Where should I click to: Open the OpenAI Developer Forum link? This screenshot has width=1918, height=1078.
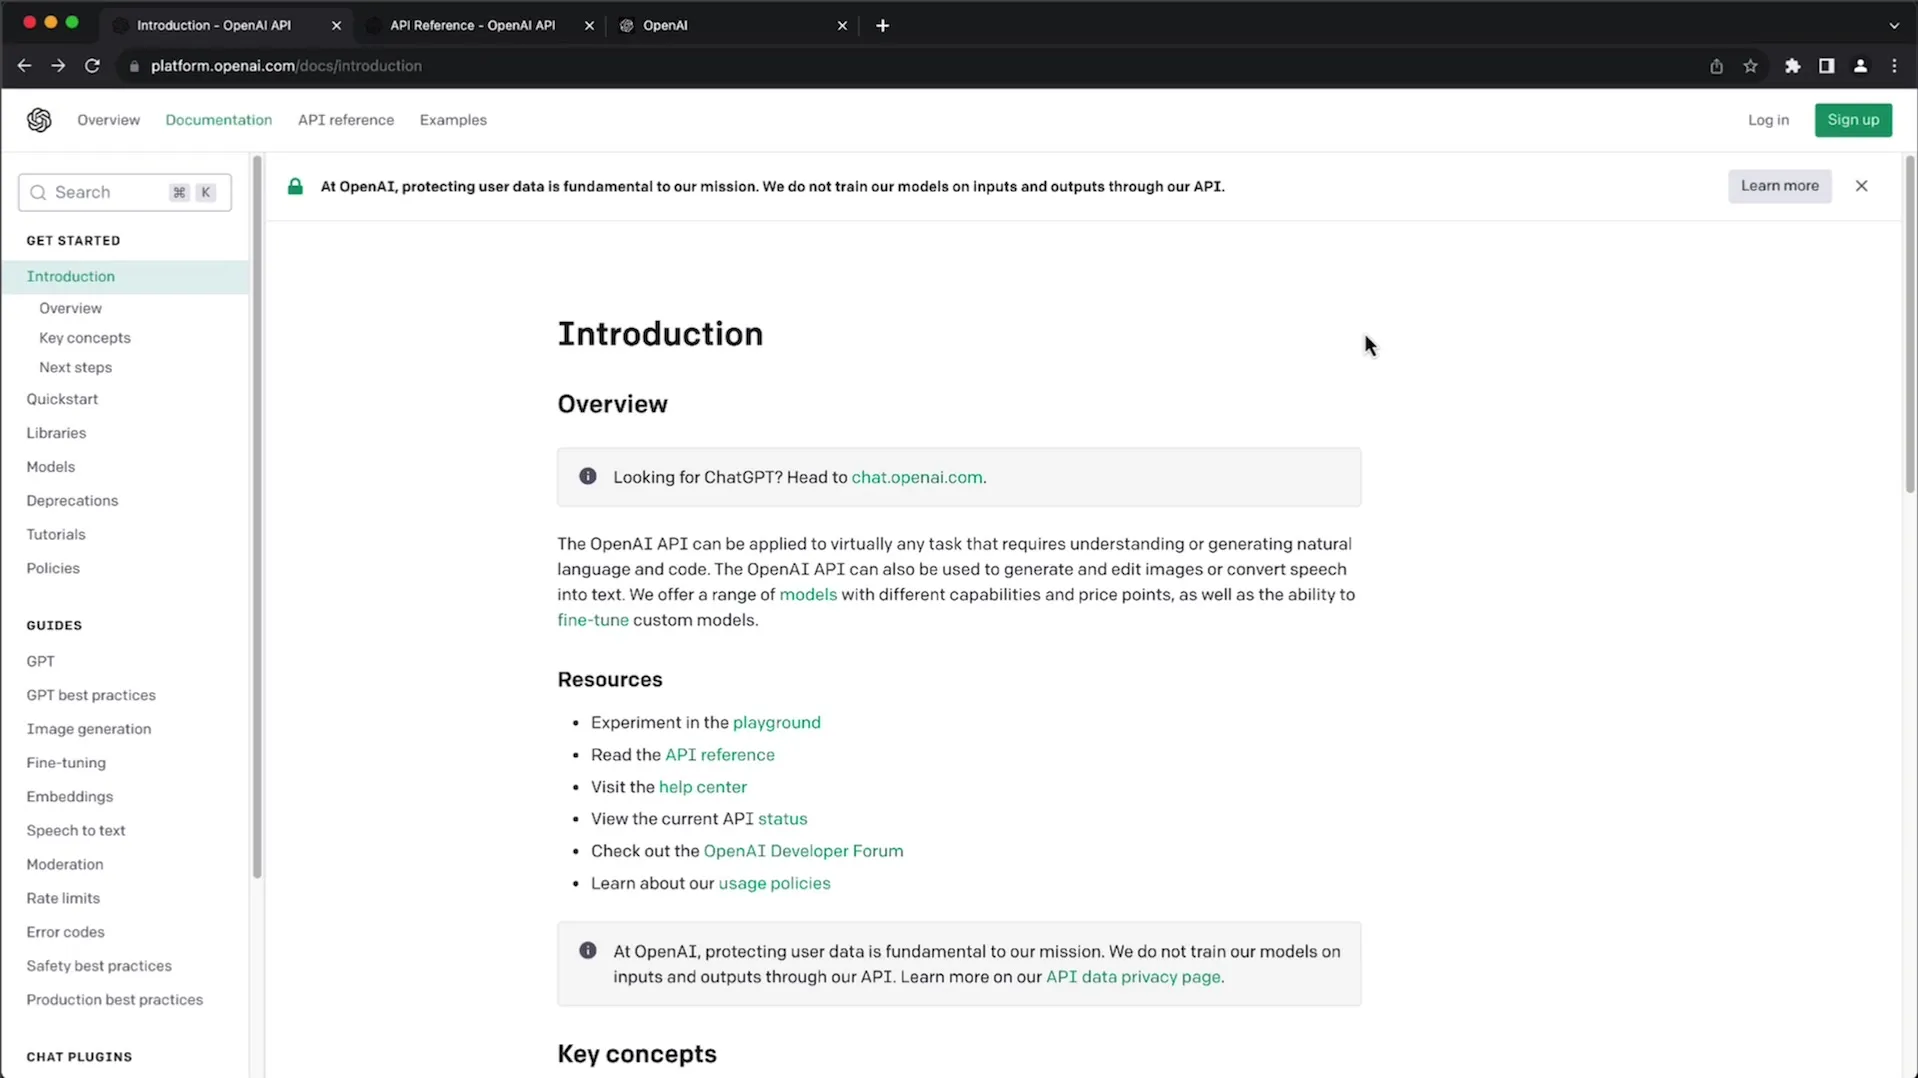803,851
